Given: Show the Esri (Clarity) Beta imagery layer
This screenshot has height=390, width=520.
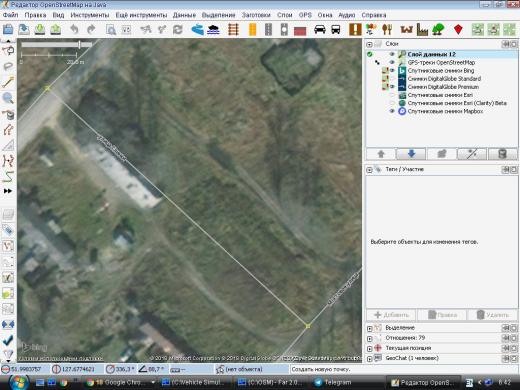Looking at the screenshot, I should tap(392, 103).
